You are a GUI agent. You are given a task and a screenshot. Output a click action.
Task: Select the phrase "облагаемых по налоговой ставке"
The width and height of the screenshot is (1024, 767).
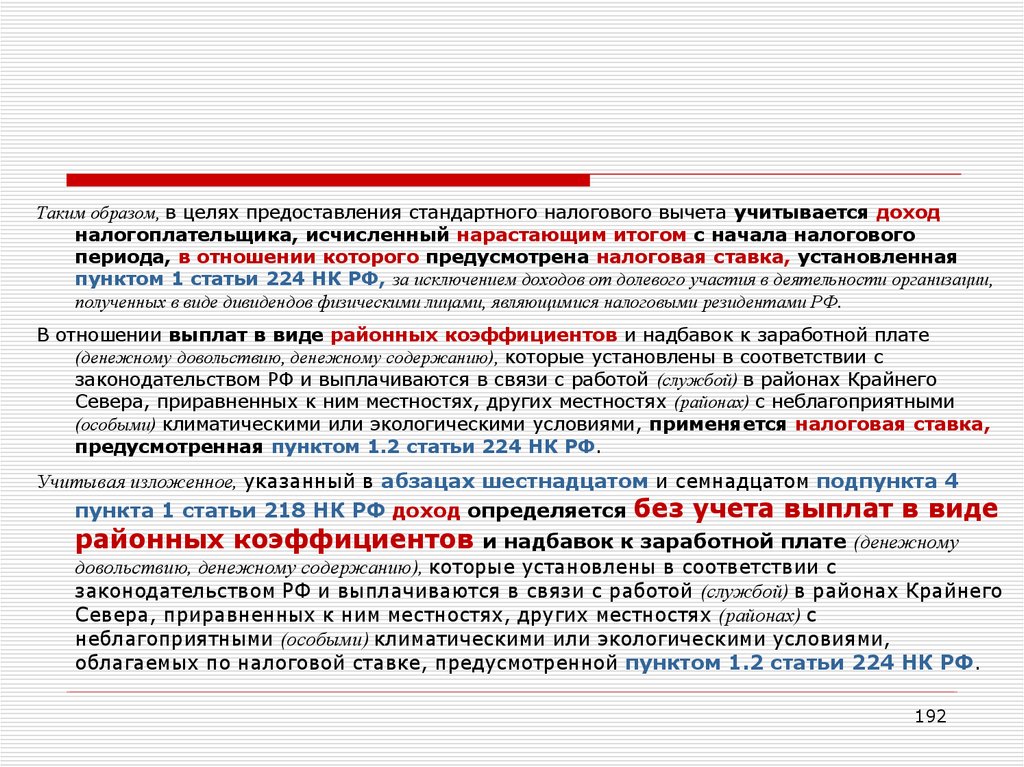tap(251, 664)
